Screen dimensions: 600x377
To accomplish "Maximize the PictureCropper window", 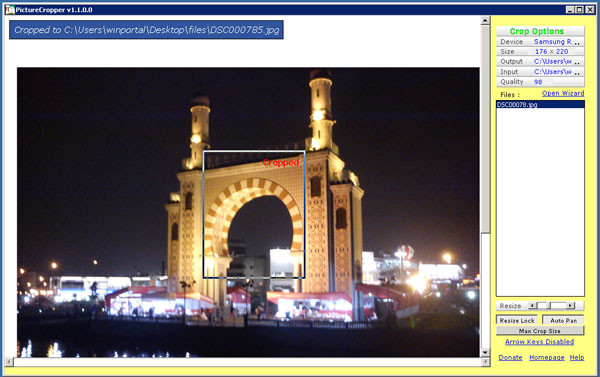I will tap(580, 10).
